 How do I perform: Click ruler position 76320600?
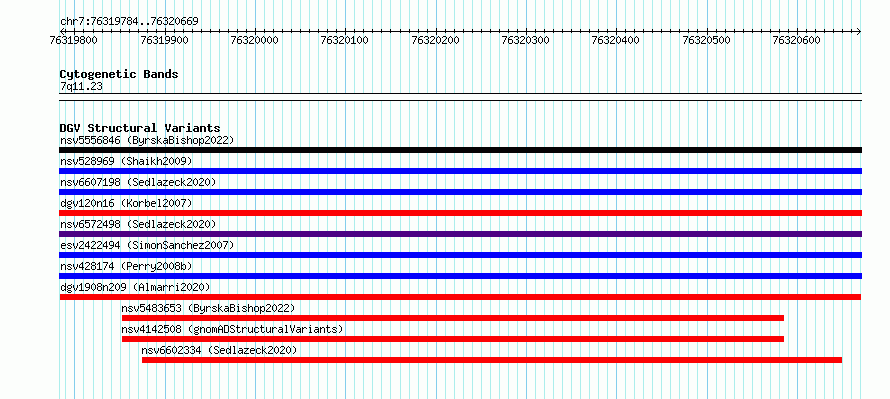click(x=797, y=40)
